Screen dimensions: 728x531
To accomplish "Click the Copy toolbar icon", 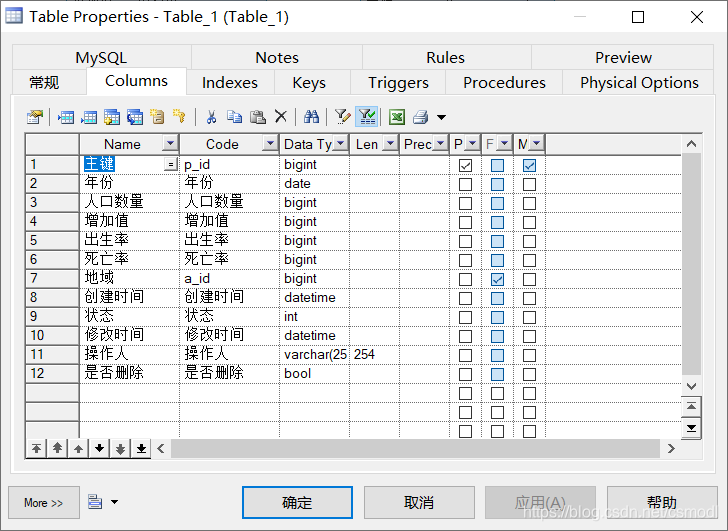I will [234, 117].
